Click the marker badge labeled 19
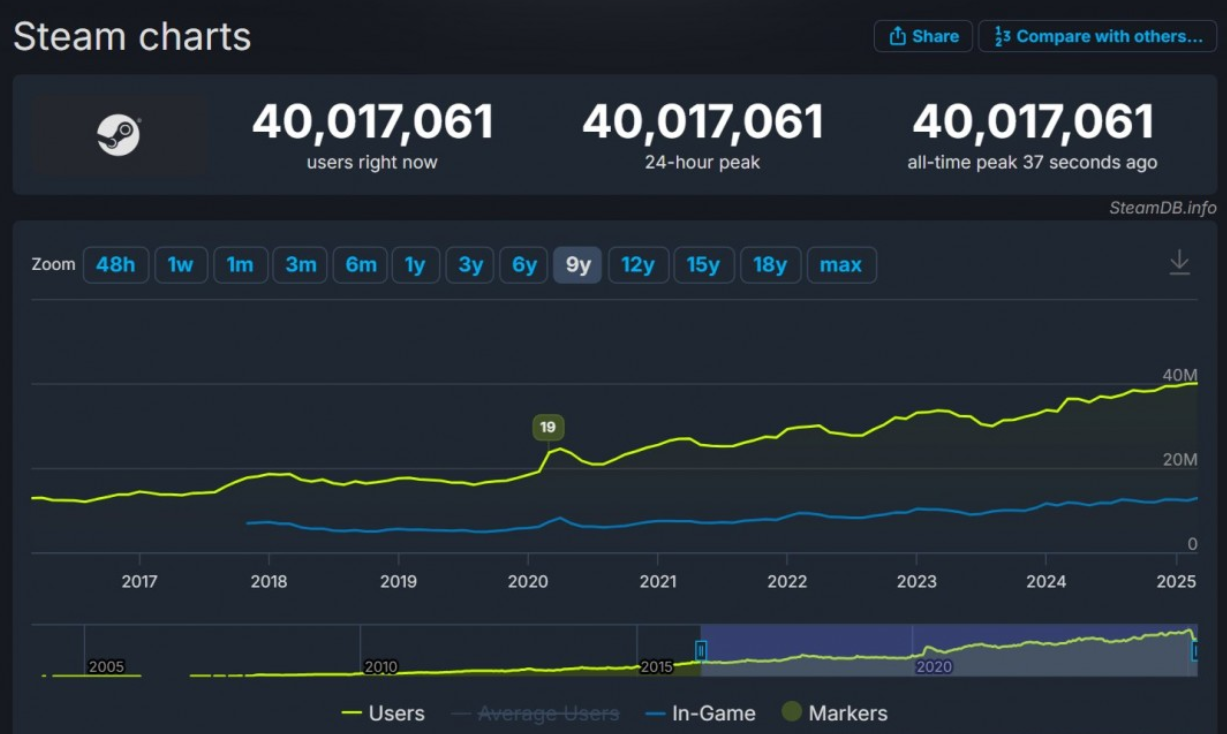Viewport: 1227px width, 734px height. tap(548, 428)
